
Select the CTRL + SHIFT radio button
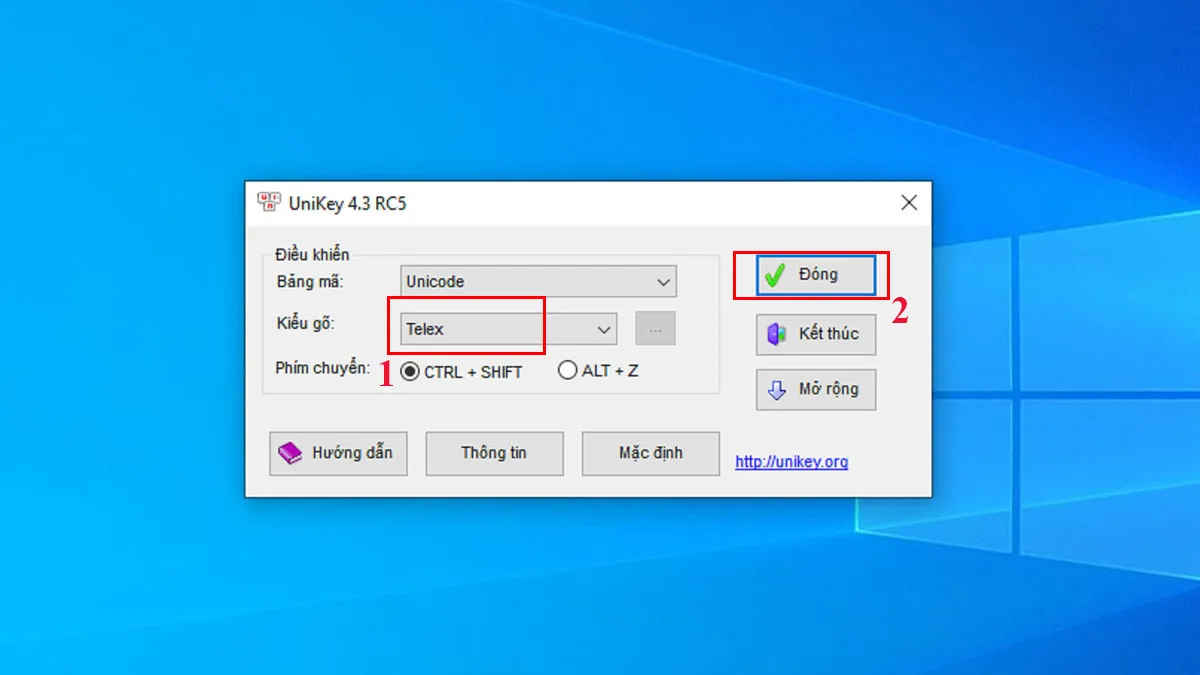[x=410, y=371]
